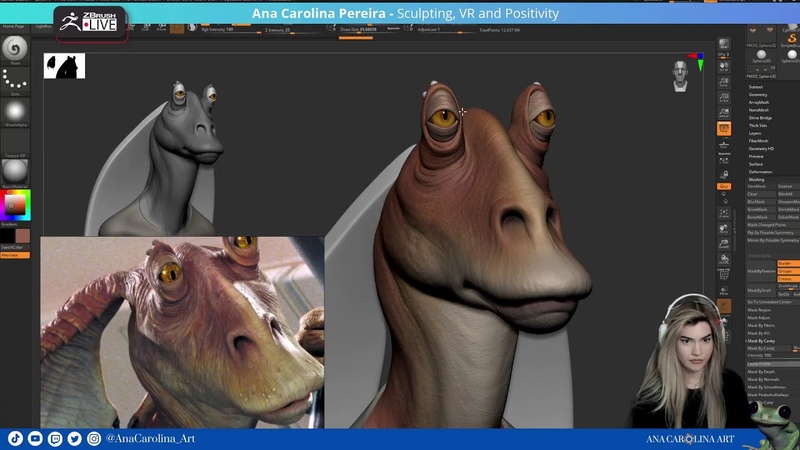Select the Move 3D navigation icon

pos(723,229)
